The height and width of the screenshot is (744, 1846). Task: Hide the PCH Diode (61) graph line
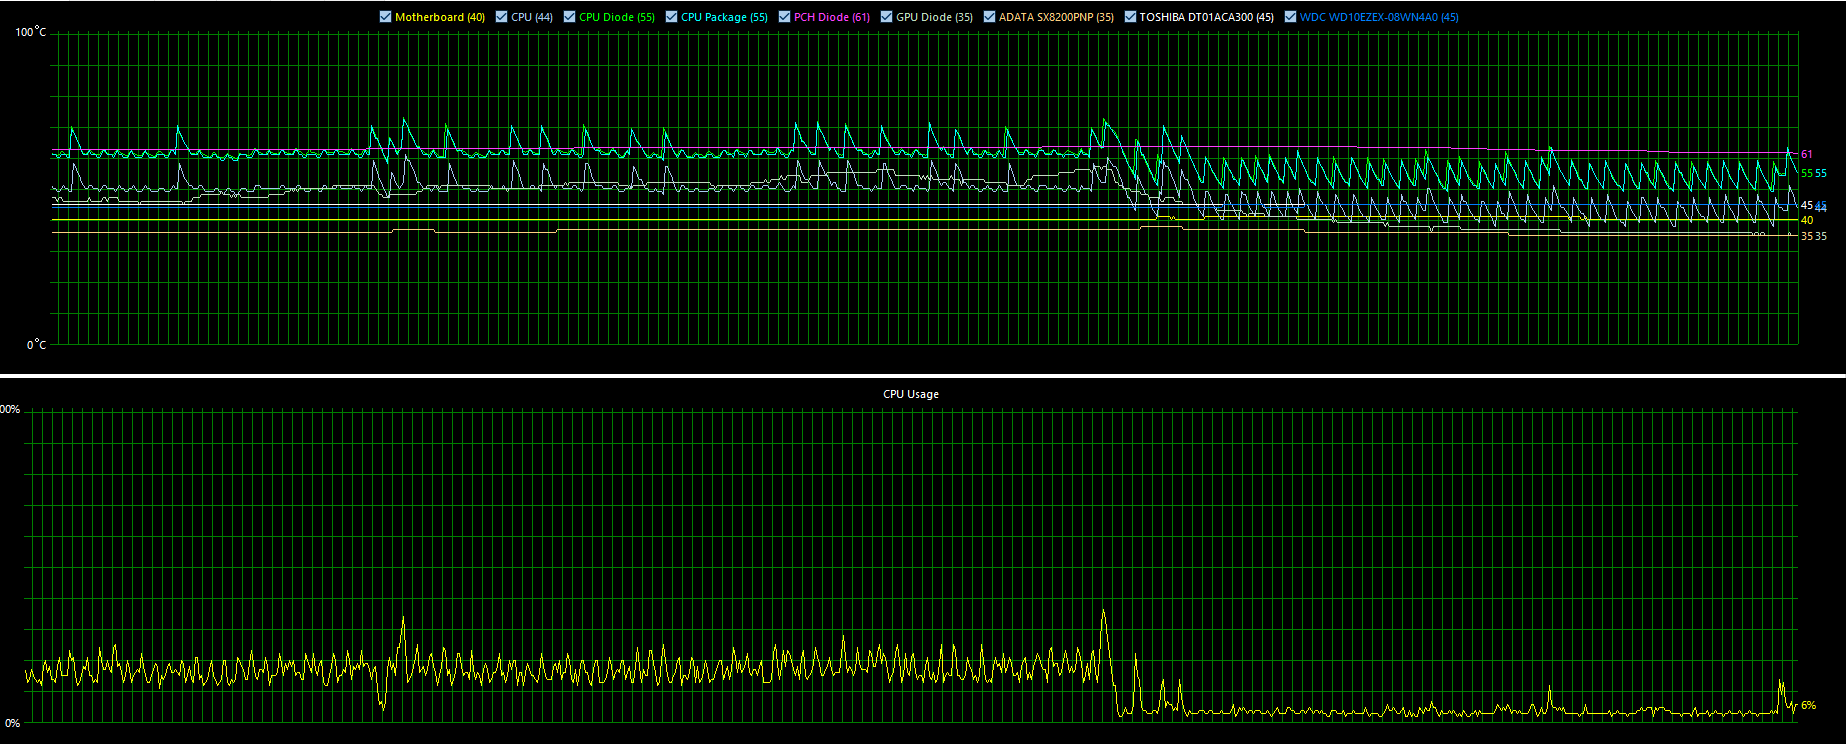784,17
